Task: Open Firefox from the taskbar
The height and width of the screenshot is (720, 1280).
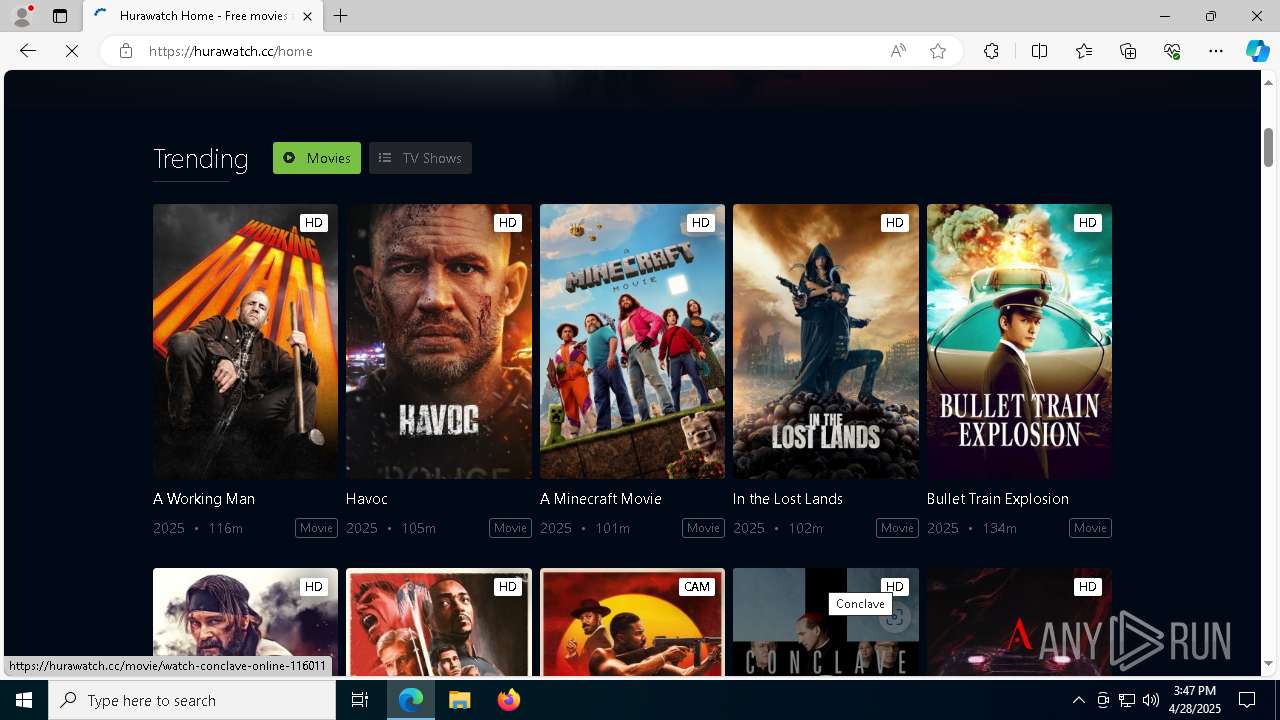Action: point(508,700)
